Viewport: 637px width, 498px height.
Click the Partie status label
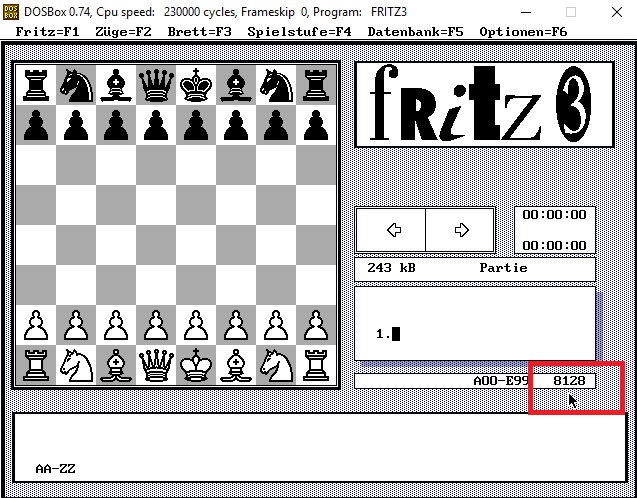point(503,268)
